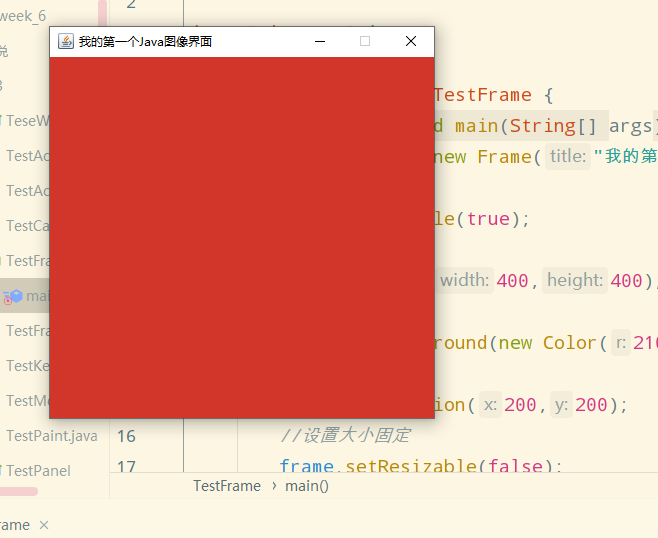This screenshot has height=538, width=658.
Task: Click the String[] type in main signature
Action: (x=553, y=126)
